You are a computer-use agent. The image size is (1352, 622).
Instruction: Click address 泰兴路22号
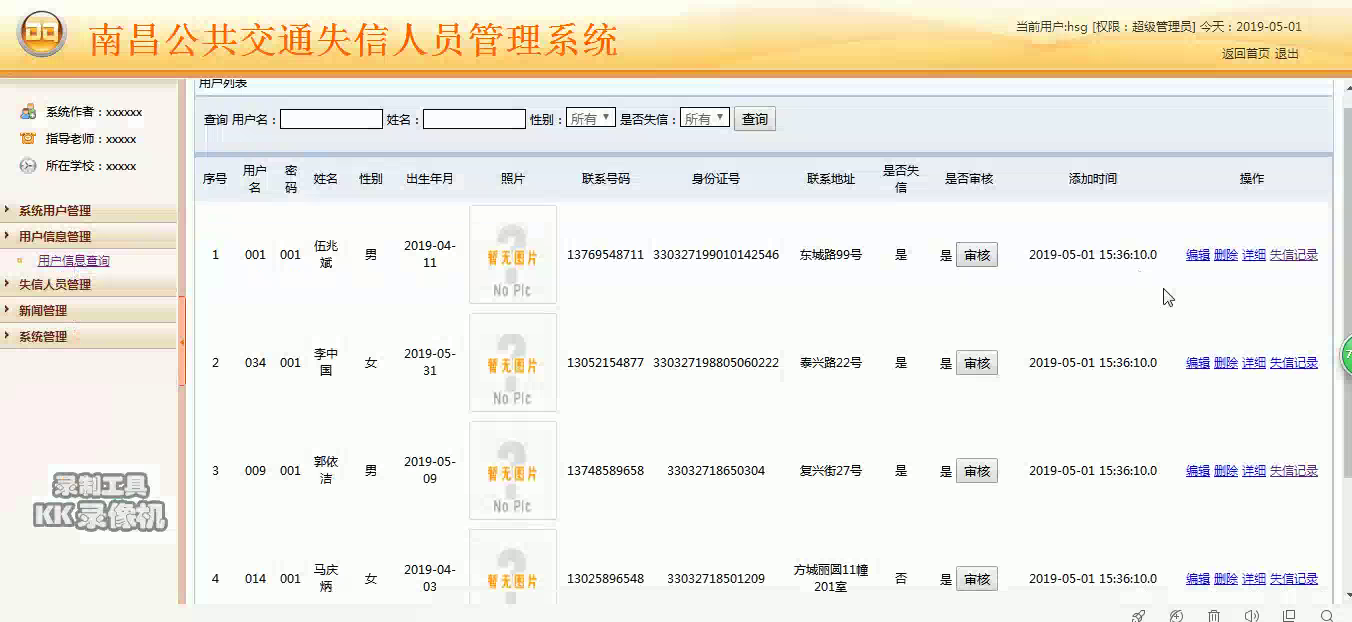[x=831, y=363]
